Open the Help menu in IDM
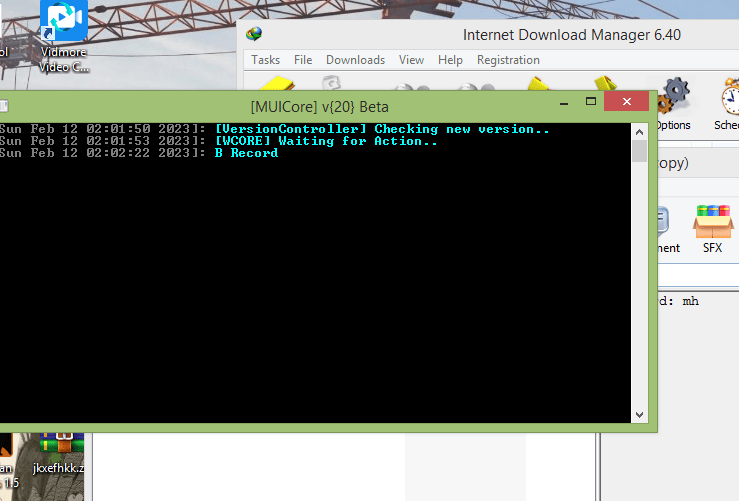The width and height of the screenshot is (739, 501). tap(450, 60)
